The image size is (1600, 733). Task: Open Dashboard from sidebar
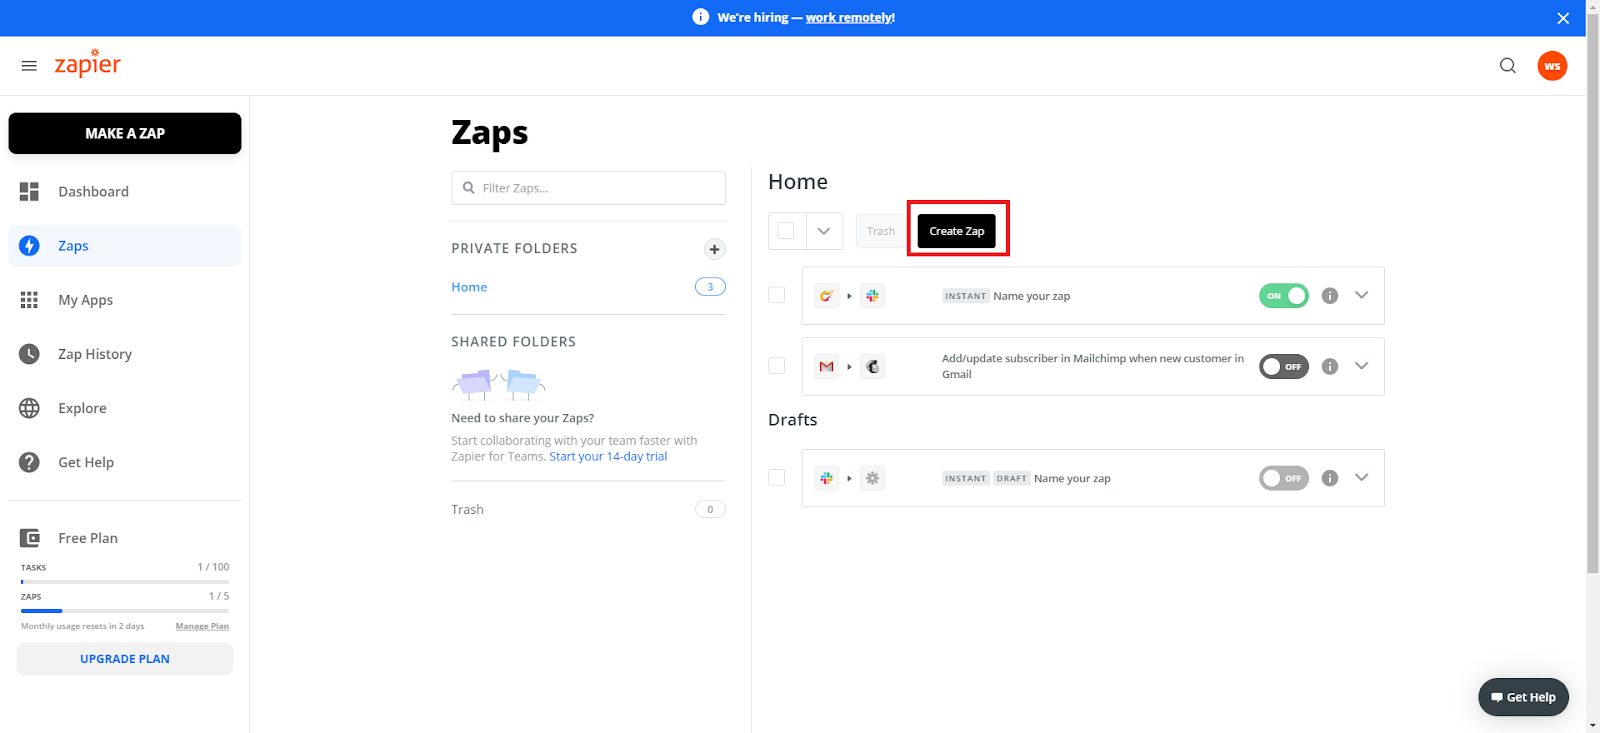tap(125, 192)
